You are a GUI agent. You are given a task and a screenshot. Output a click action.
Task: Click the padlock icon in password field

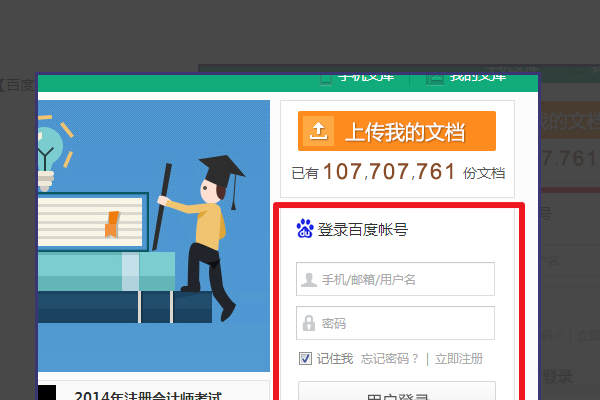pyautogui.click(x=308, y=323)
